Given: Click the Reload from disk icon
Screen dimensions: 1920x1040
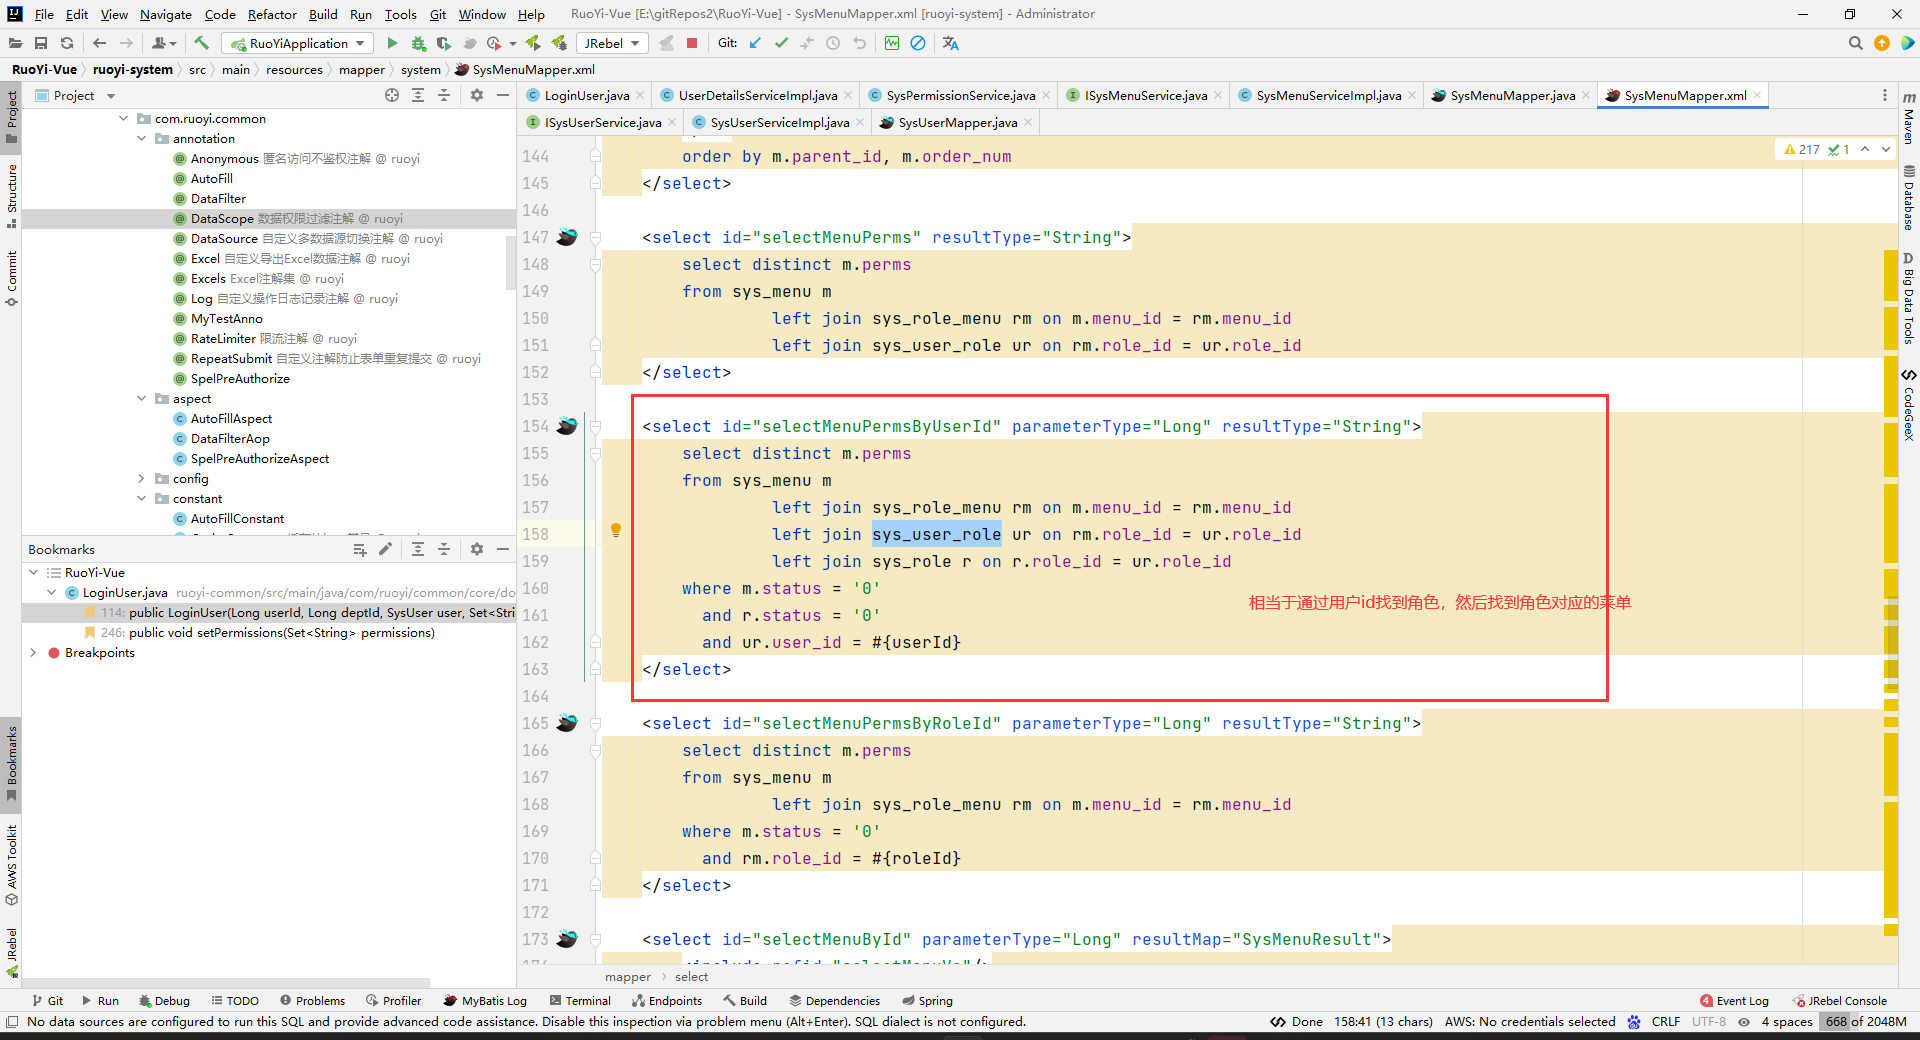Looking at the screenshot, I should point(67,43).
